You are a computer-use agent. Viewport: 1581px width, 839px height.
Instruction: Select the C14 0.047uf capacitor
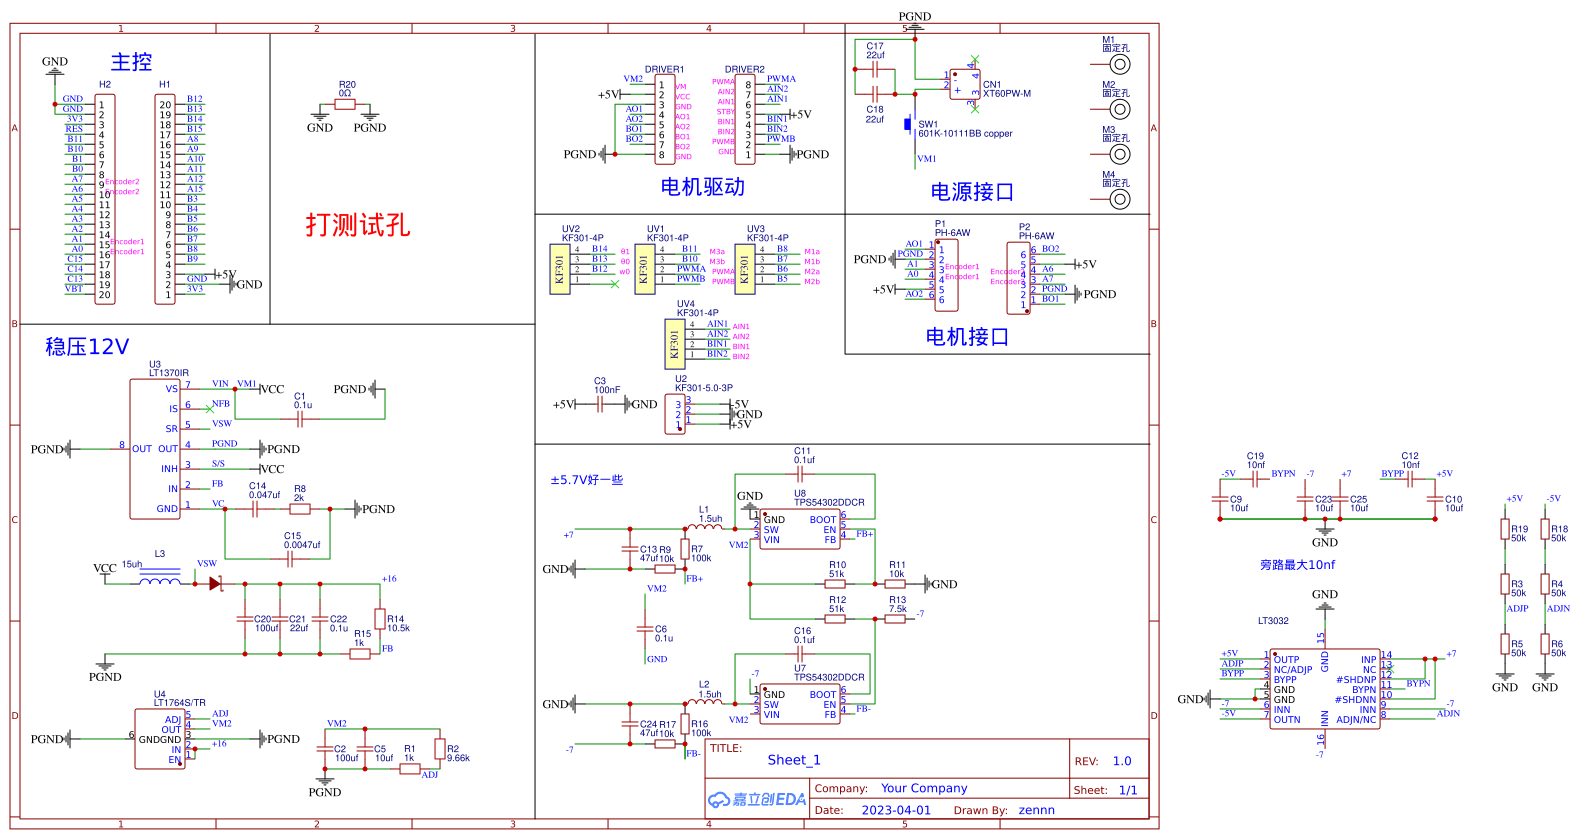pyautogui.click(x=255, y=509)
